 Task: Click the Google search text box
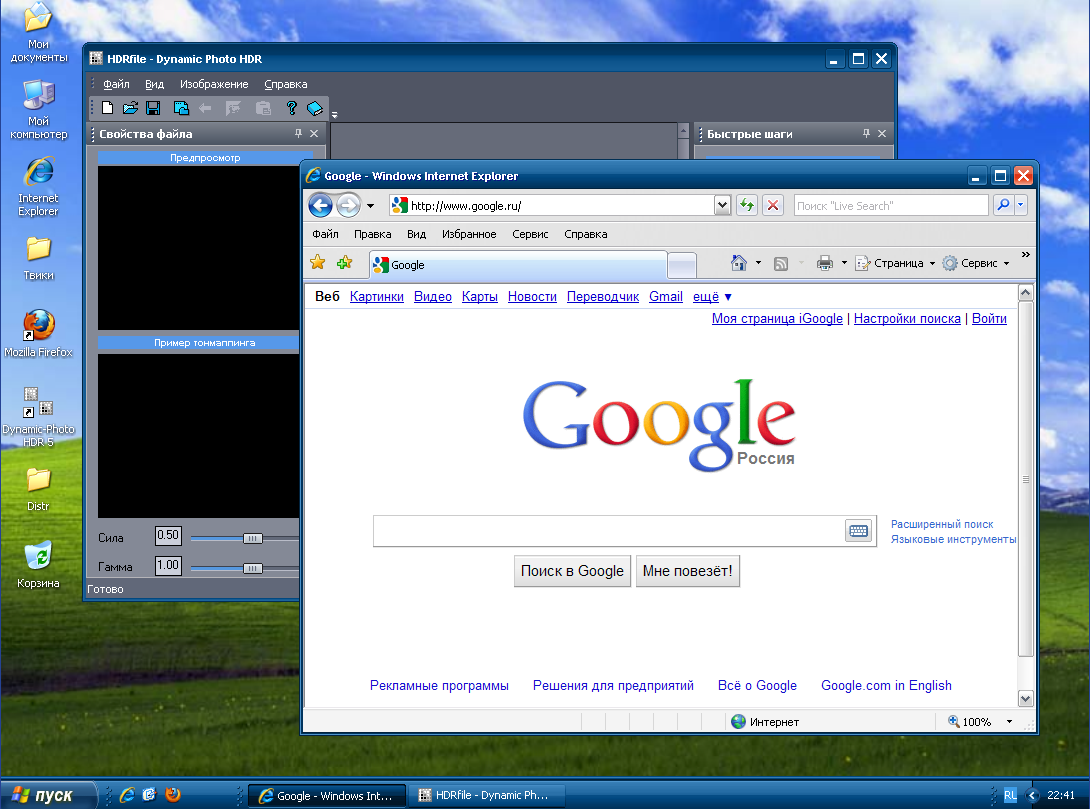[x=609, y=531]
